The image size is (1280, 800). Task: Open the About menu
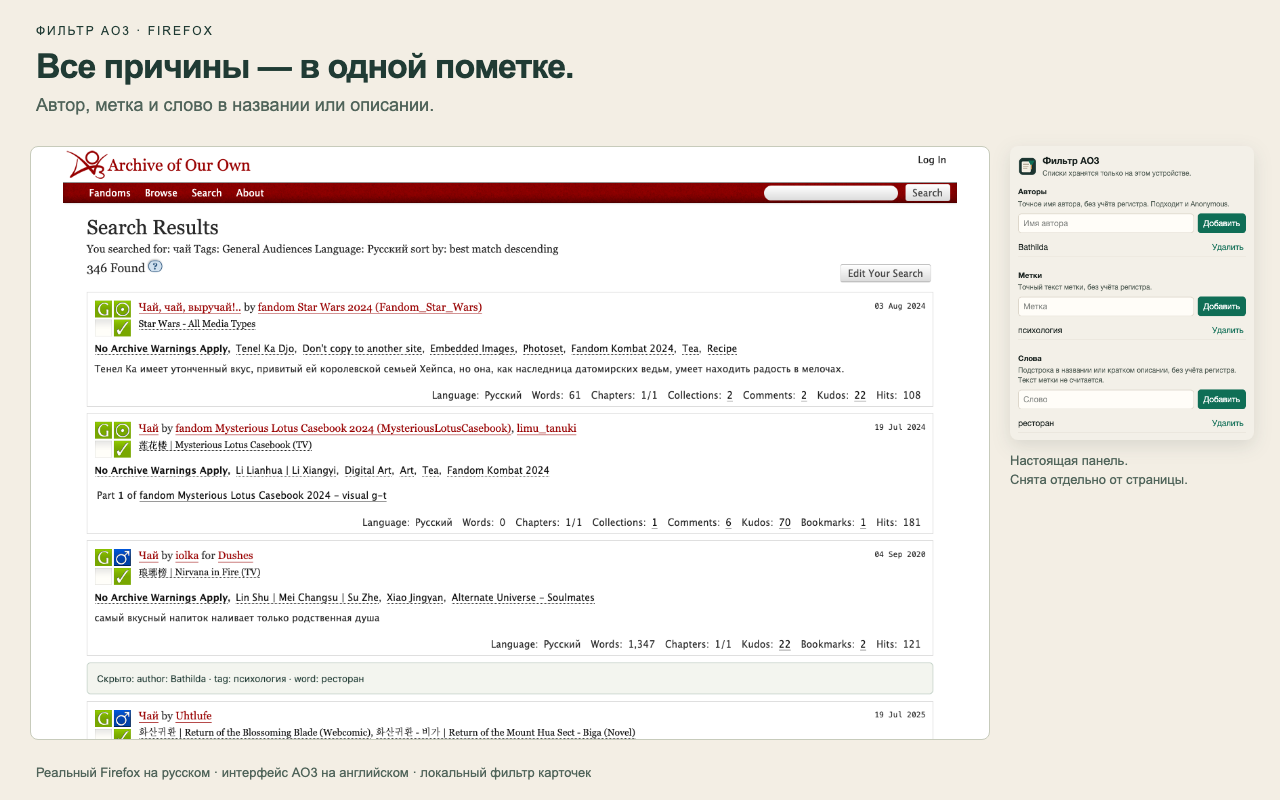[250, 193]
